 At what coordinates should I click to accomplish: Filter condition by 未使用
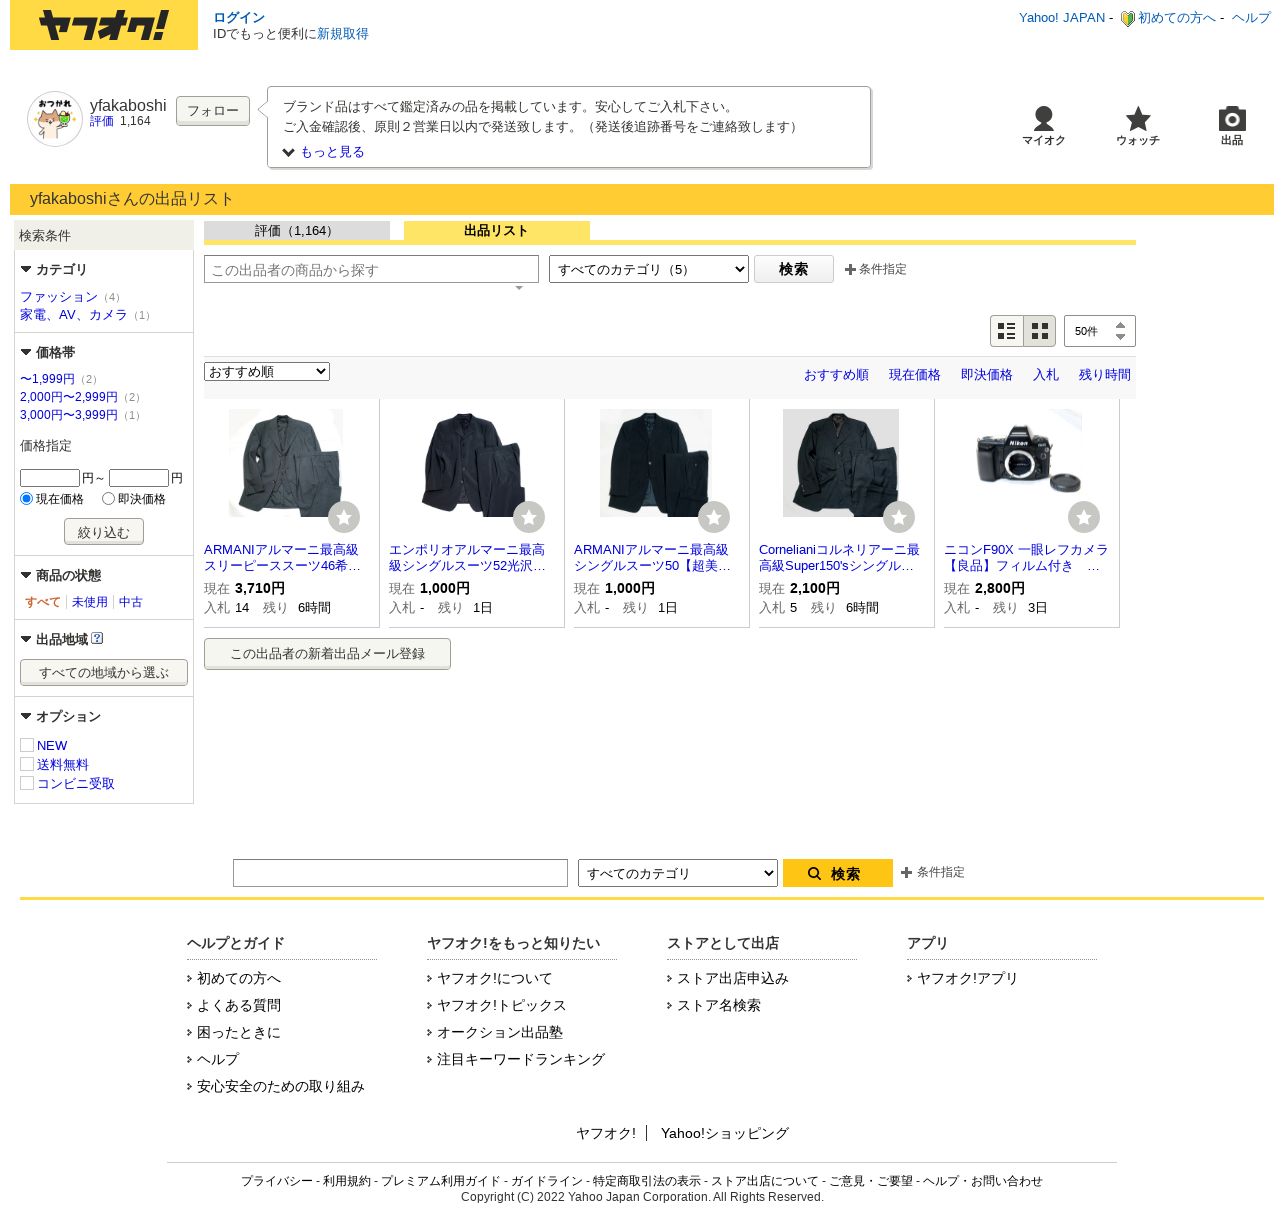pyautogui.click(x=90, y=602)
